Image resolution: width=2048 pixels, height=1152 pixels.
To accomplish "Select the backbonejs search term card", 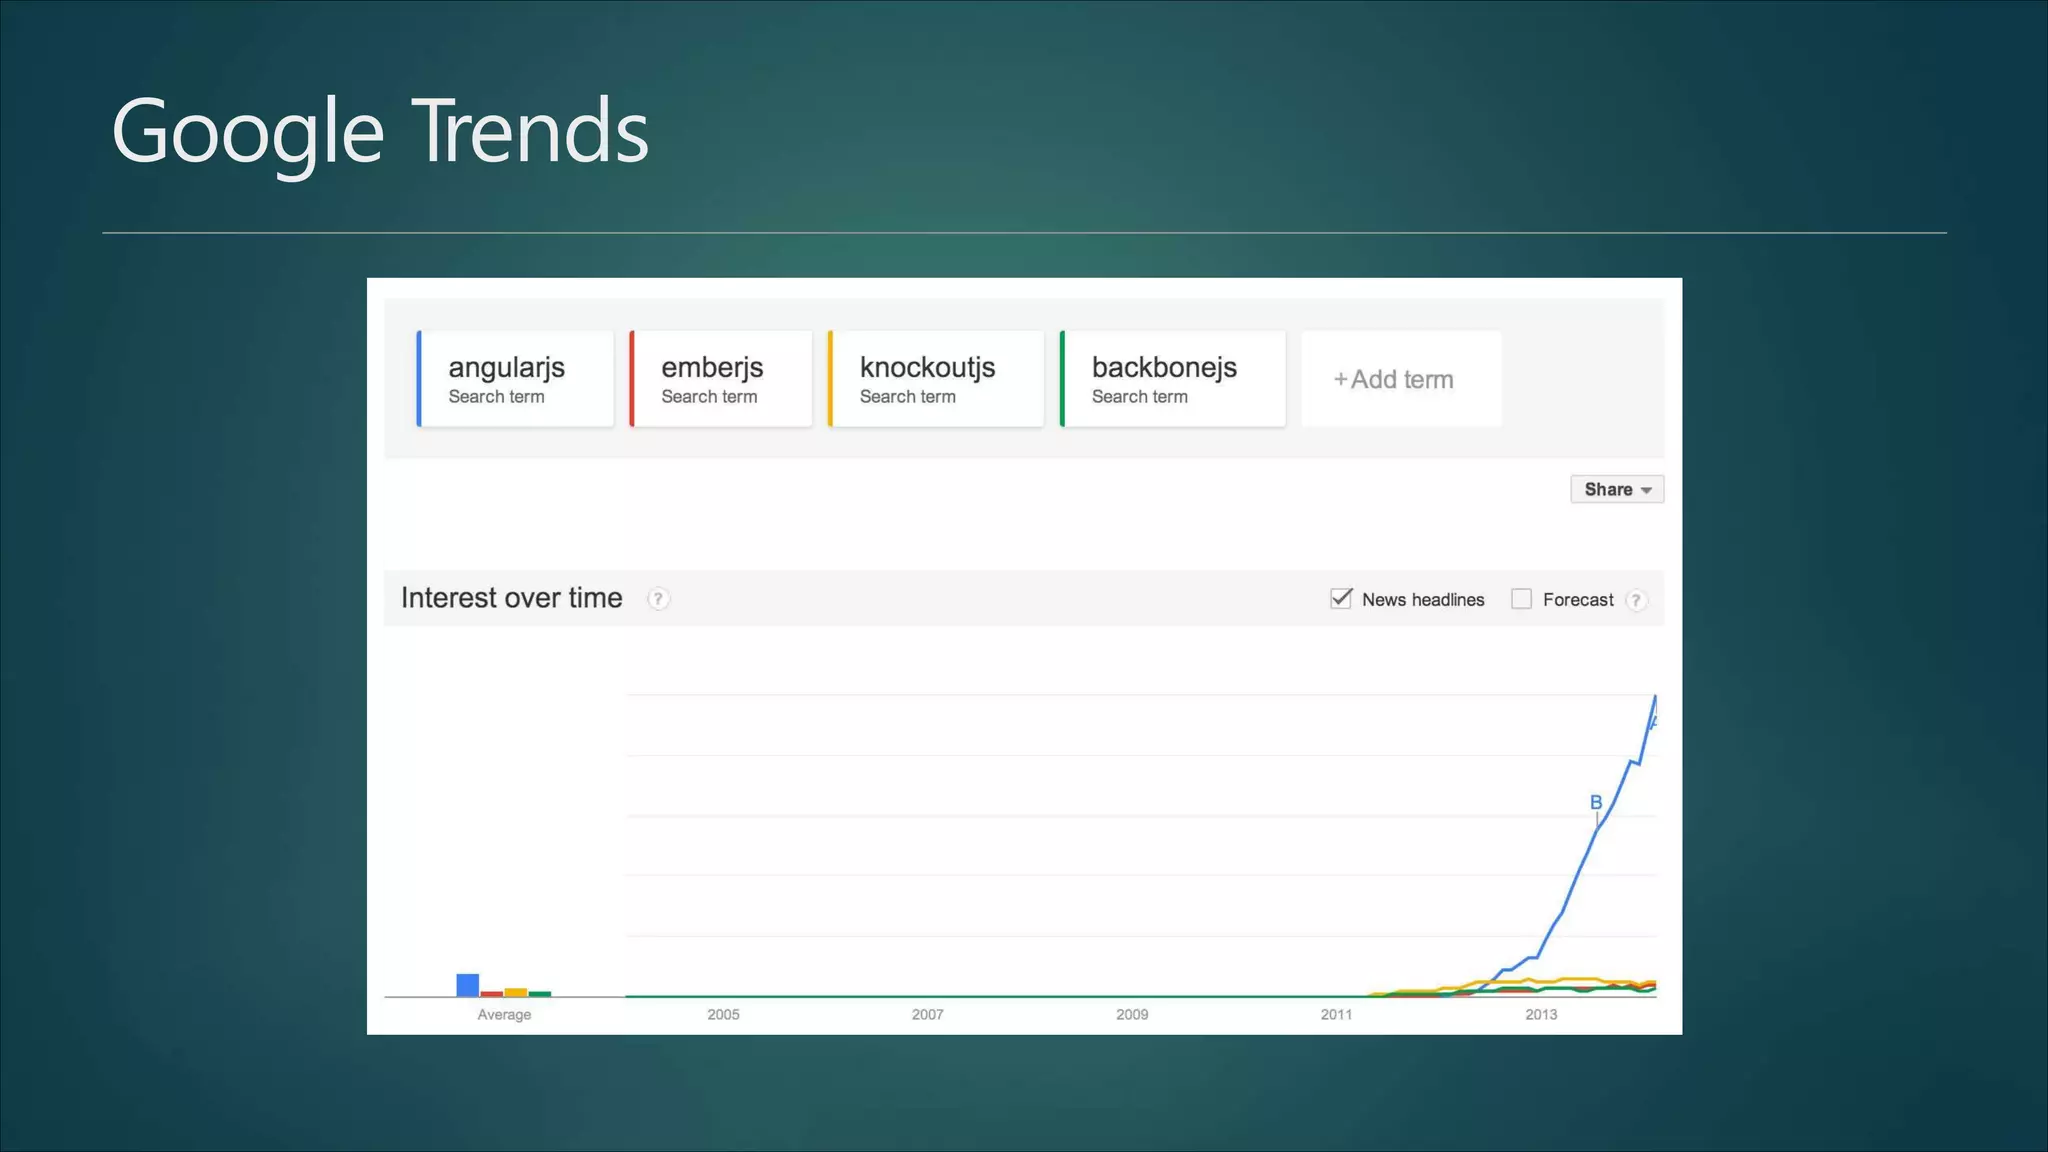I will [1173, 379].
